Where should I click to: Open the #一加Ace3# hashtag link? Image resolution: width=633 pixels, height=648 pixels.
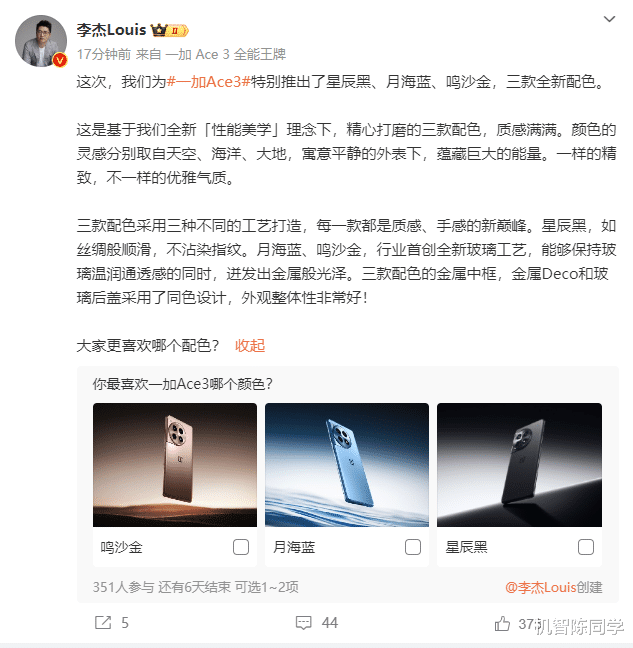pyautogui.click(x=209, y=82)
